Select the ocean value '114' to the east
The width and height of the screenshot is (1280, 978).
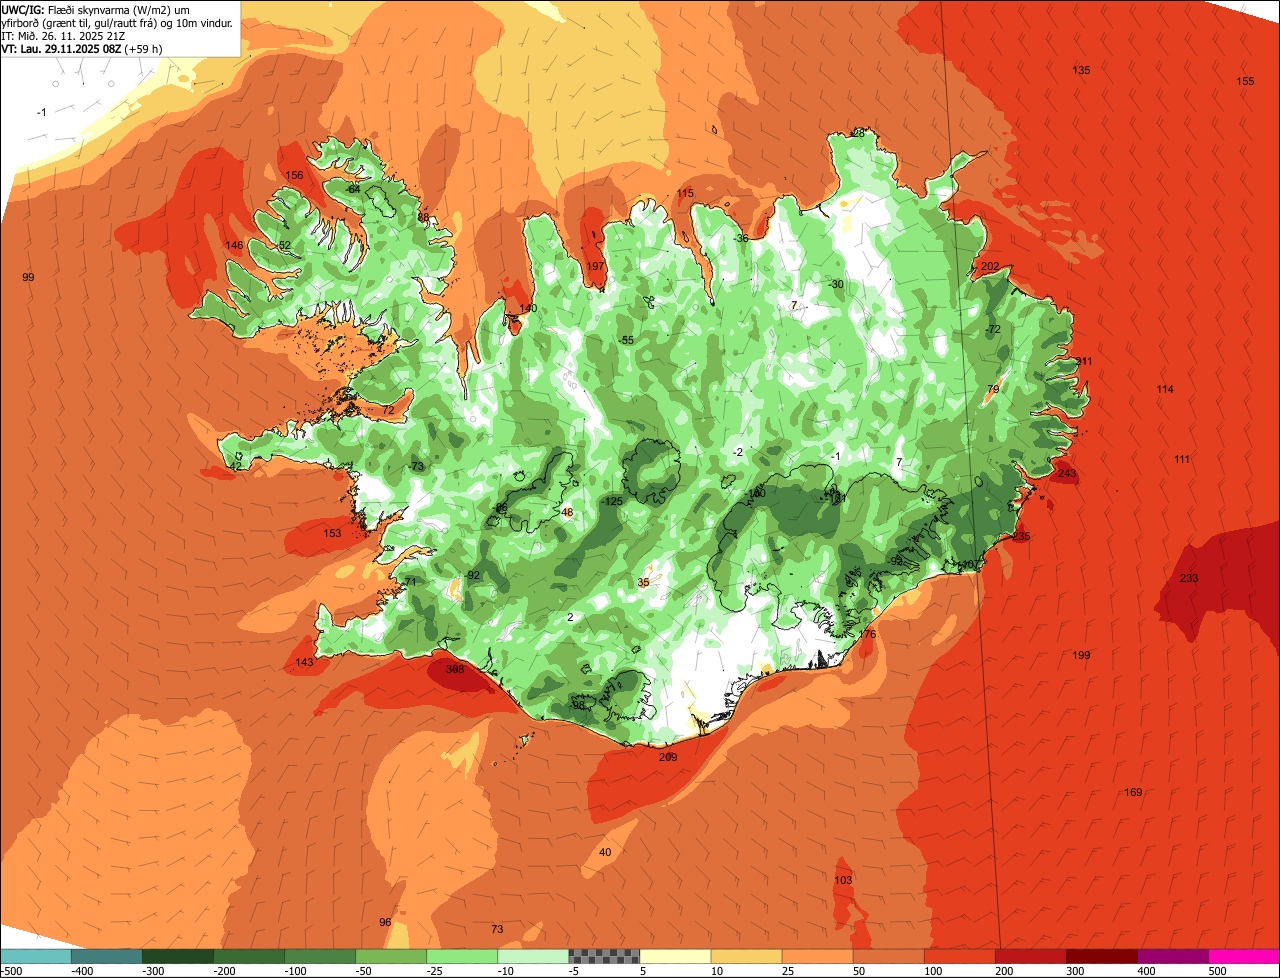click(1165, 389)
